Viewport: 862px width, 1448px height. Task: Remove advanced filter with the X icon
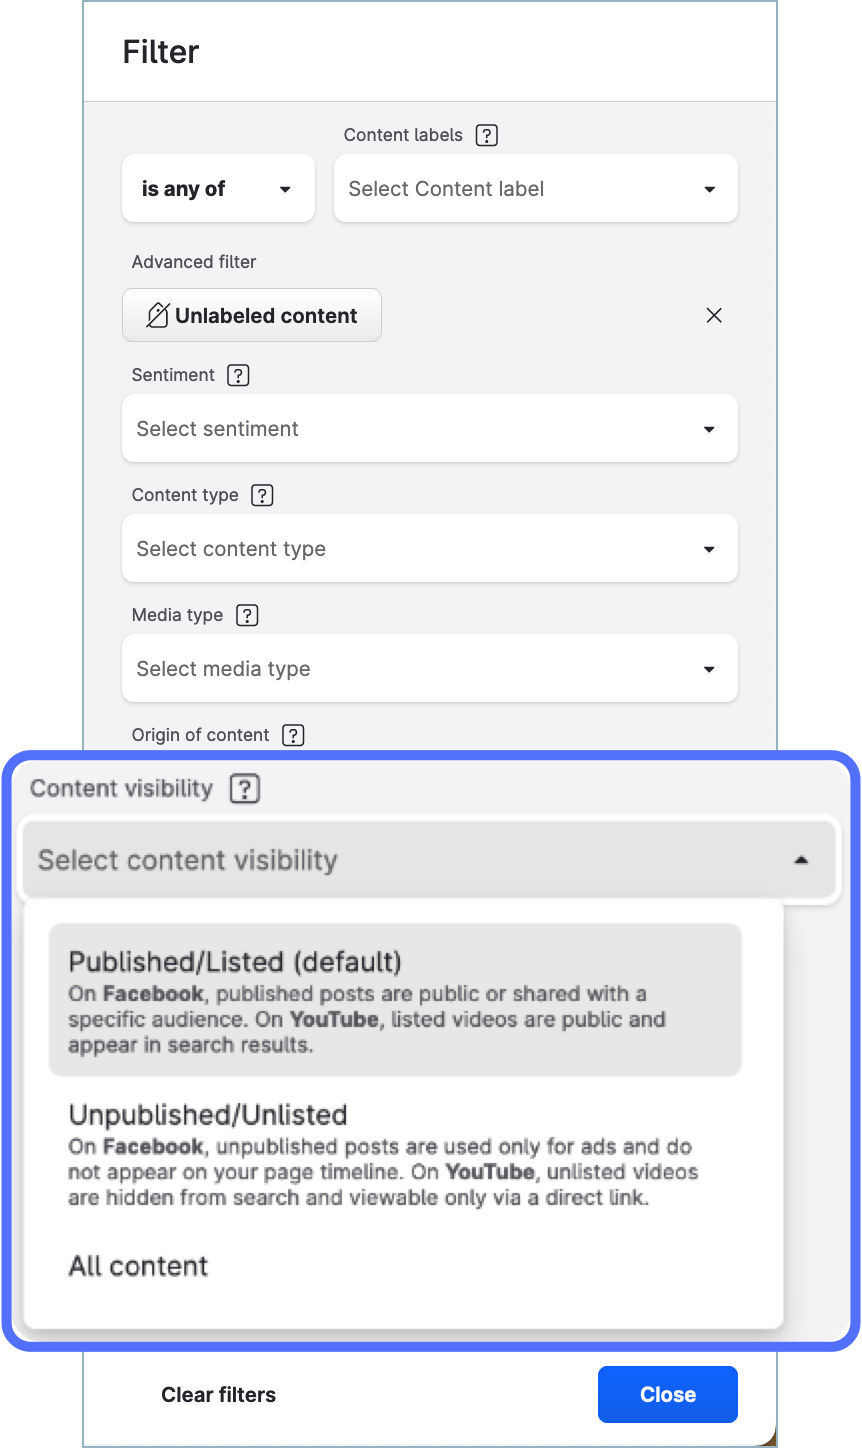714,316
